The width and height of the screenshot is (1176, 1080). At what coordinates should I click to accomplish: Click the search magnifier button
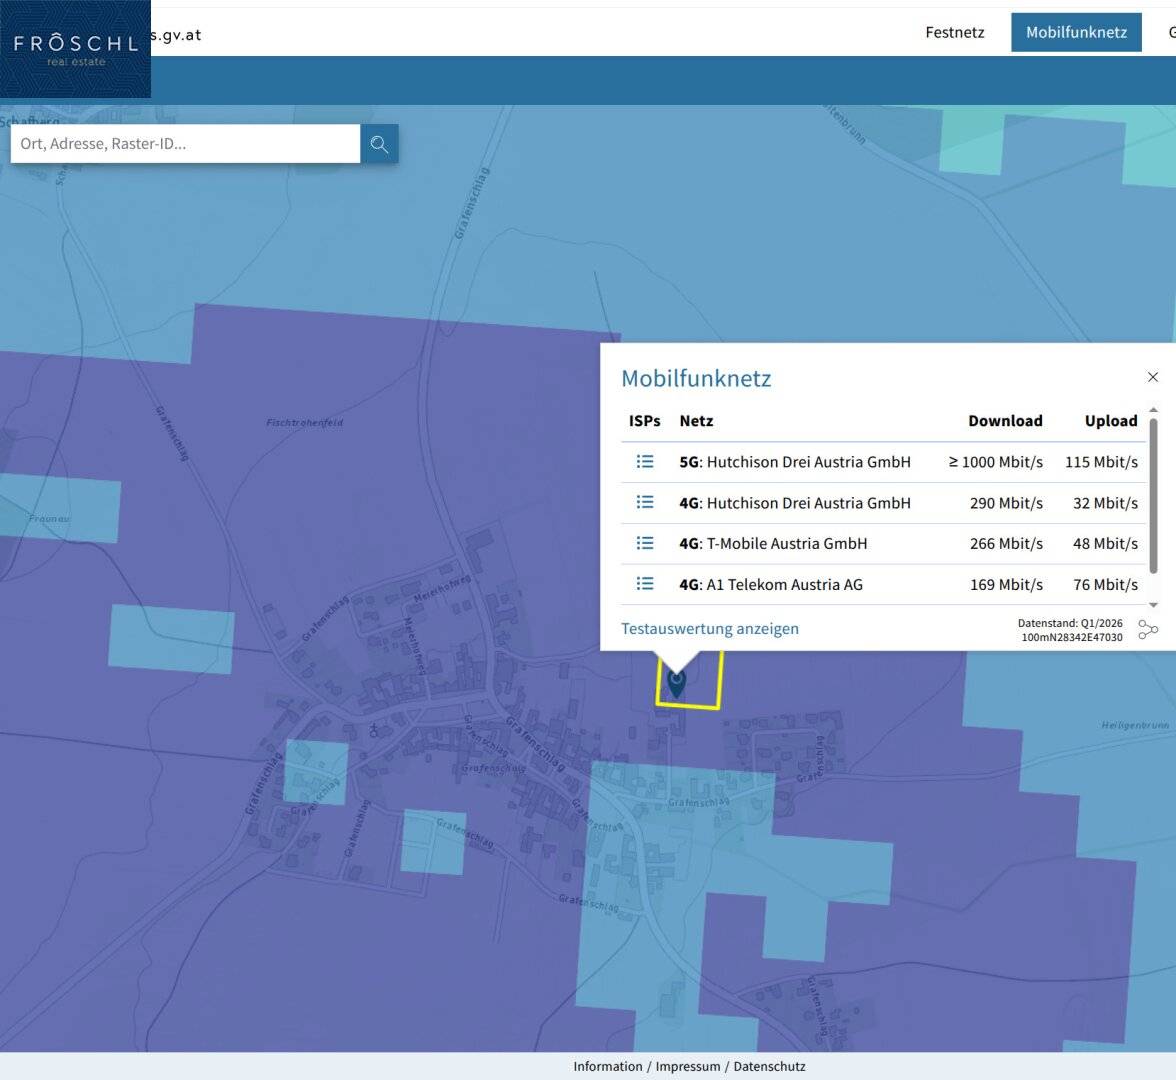(x=380, y=144)
